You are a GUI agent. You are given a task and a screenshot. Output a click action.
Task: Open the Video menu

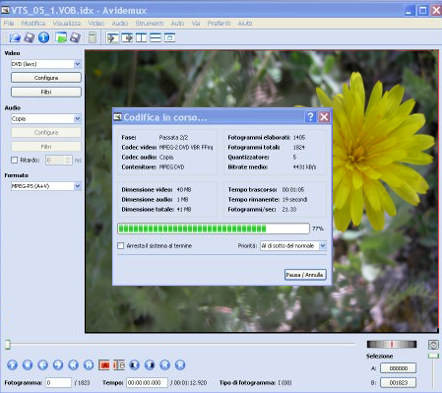(96, 23)
